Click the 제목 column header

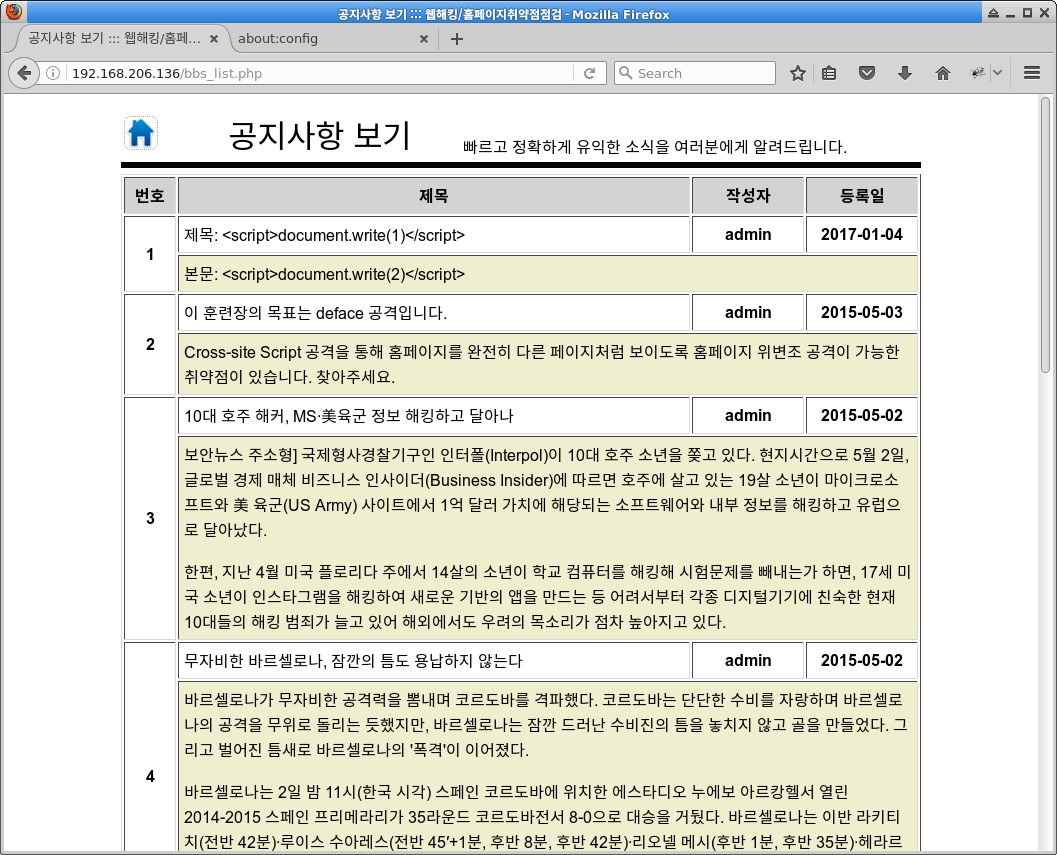point(433,196)
